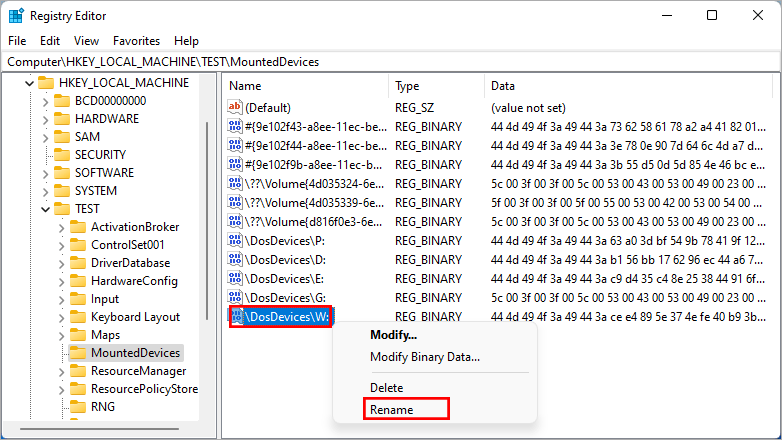Expand the Maps key arrow

click(61, 336)
